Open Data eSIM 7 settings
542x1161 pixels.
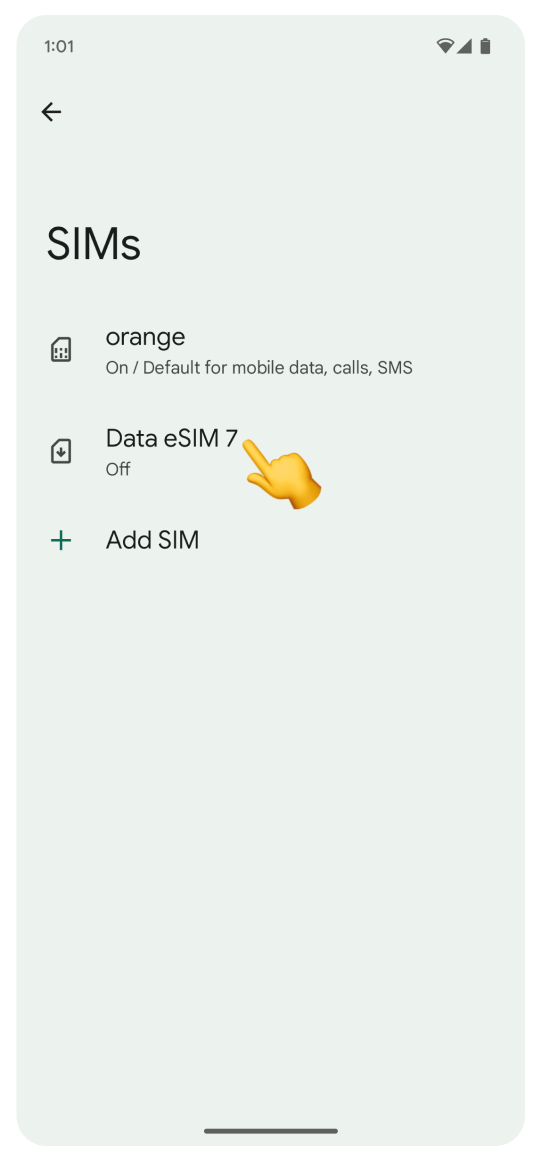pos(271,452)
